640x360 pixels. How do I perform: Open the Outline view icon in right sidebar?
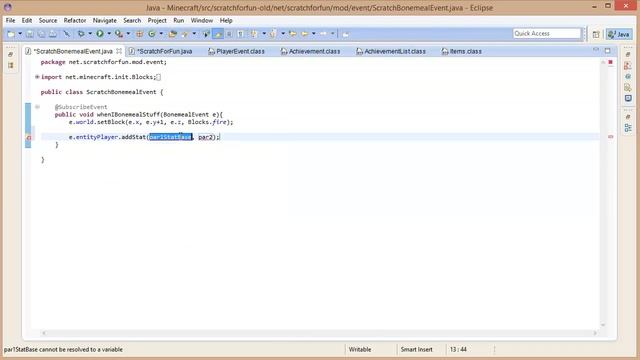[x=628, y=128]
